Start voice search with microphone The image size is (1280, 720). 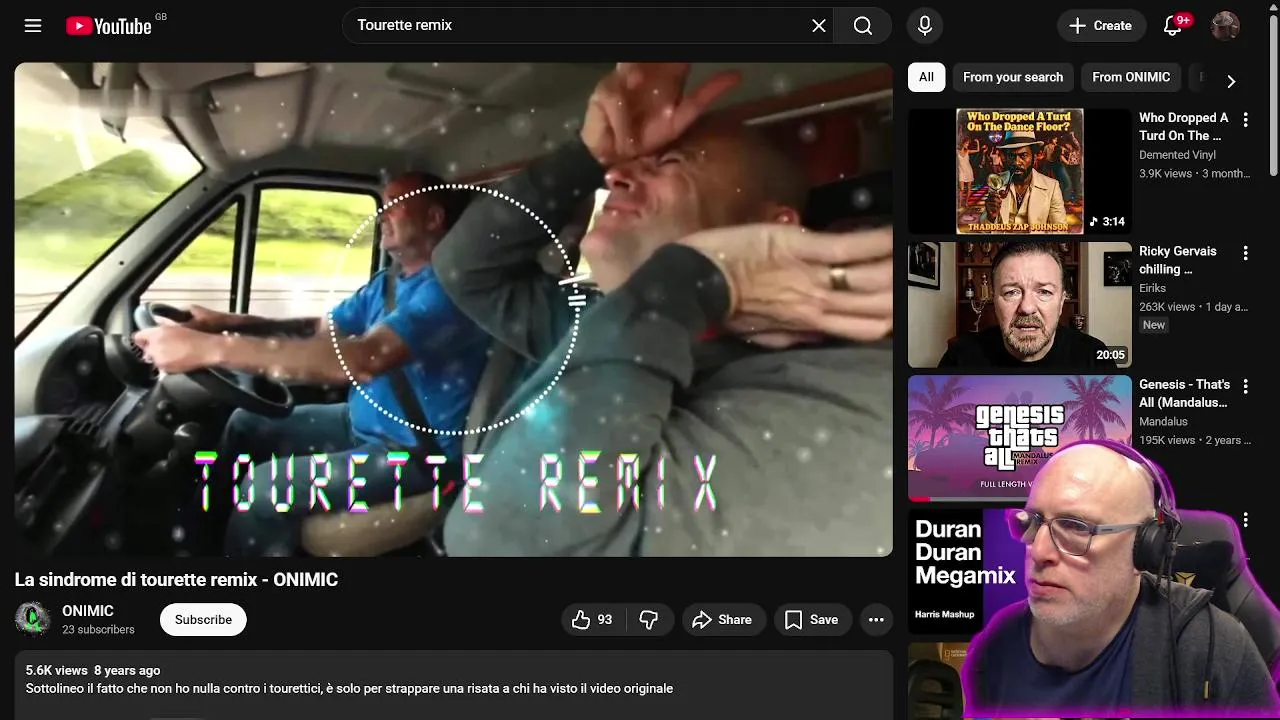(x=925, y=26)
